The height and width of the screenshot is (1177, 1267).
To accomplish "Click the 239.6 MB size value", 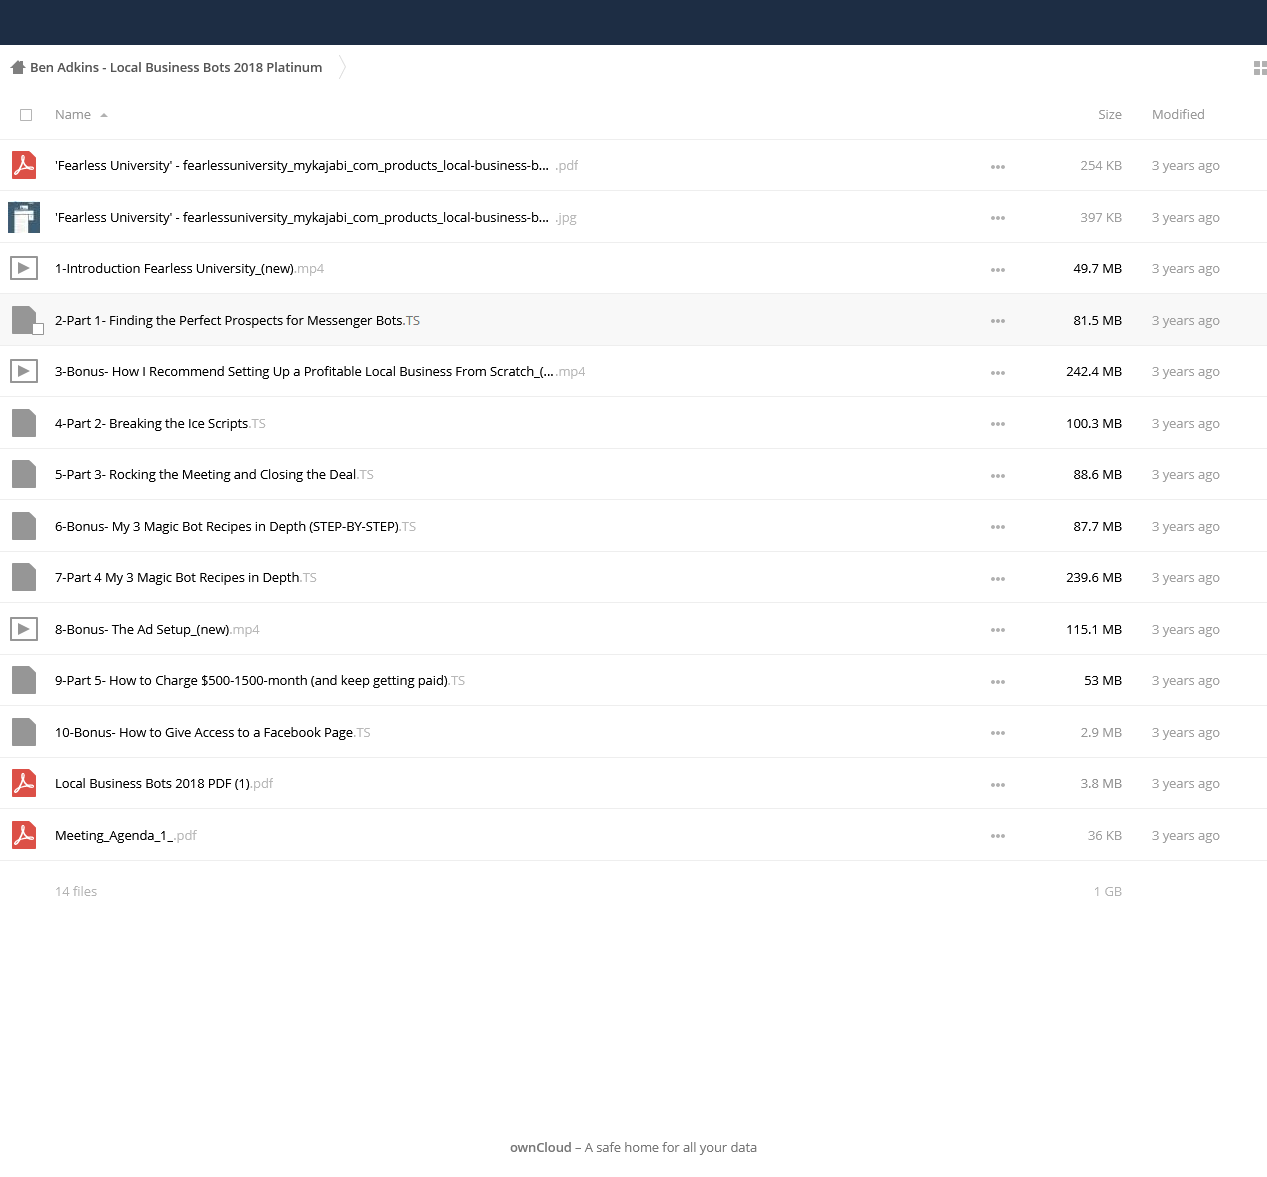I will [x=1094, y=578].
